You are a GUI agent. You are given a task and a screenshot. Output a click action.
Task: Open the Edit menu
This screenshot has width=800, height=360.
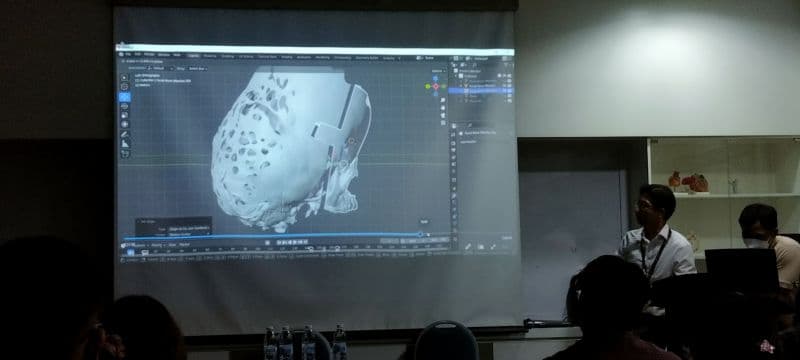click(x=137, y=55)
